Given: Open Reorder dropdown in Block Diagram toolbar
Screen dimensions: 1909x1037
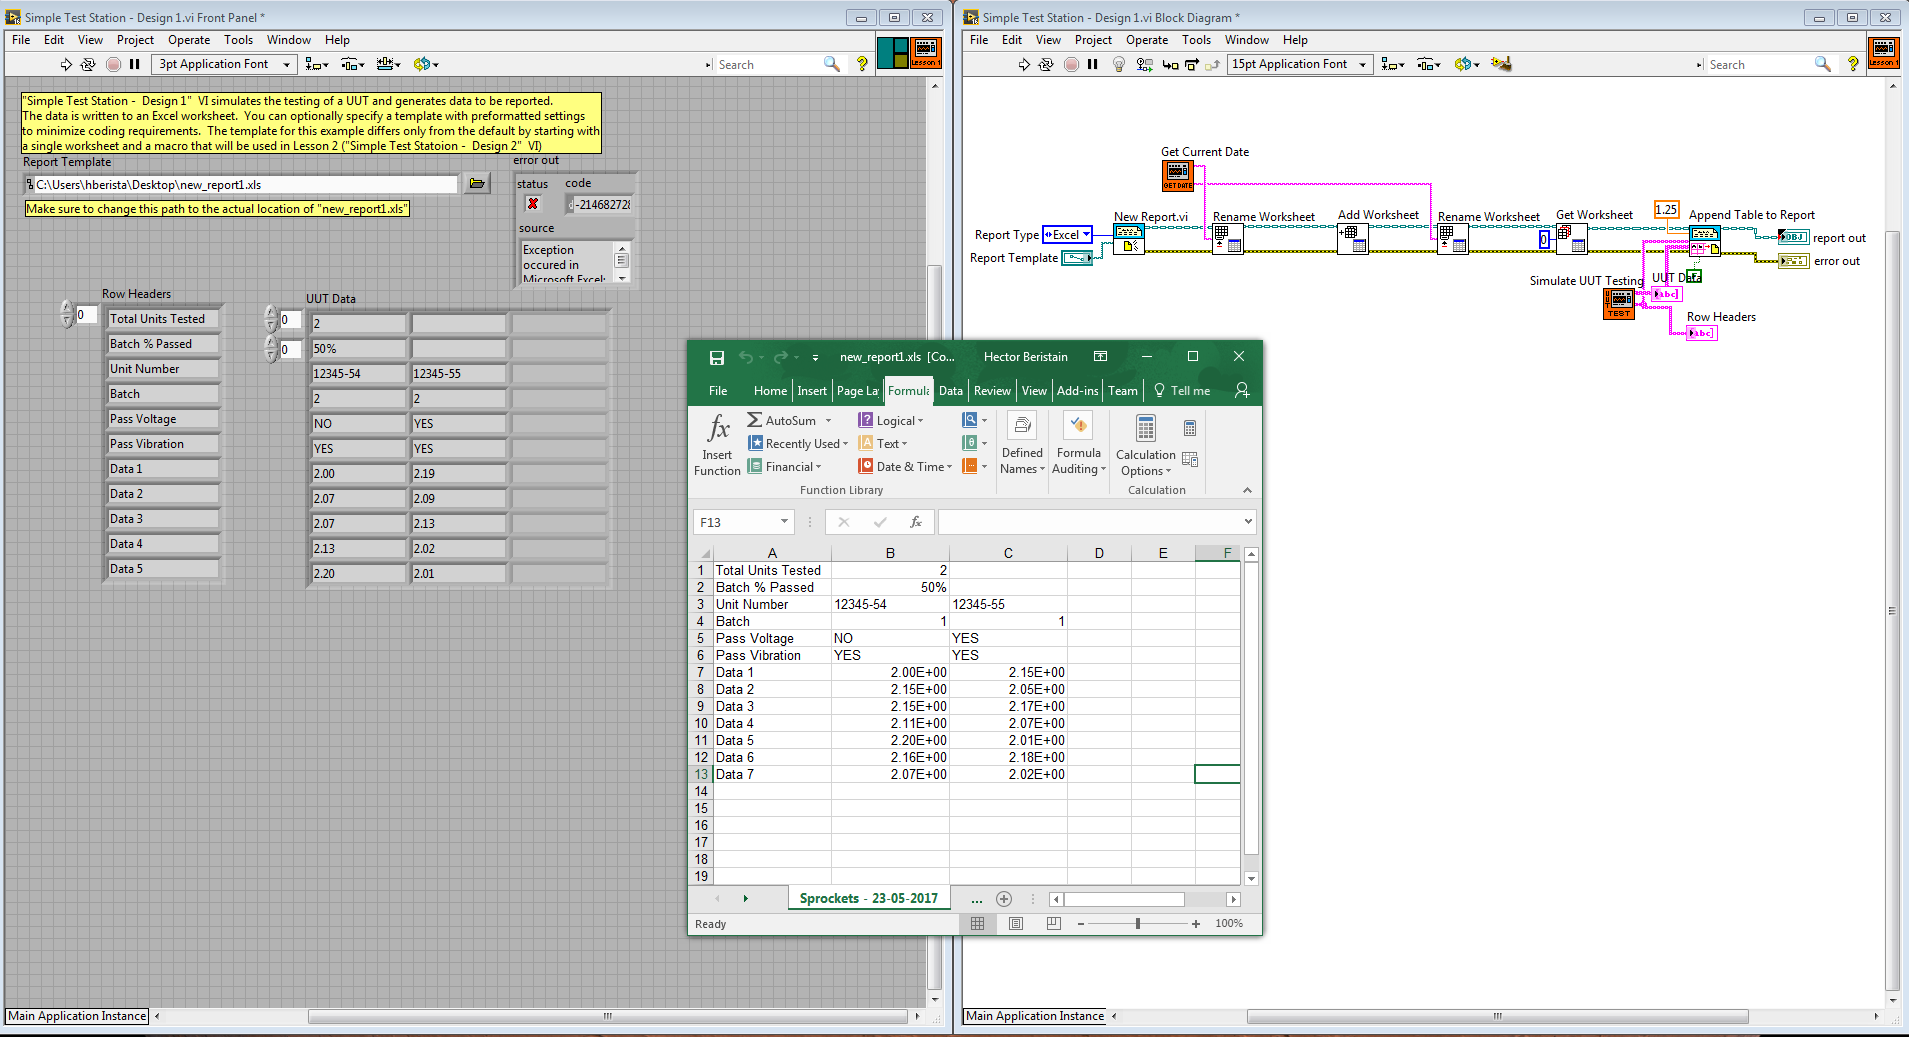Looking at the screenshot, I should click(x=1466, y=64).
